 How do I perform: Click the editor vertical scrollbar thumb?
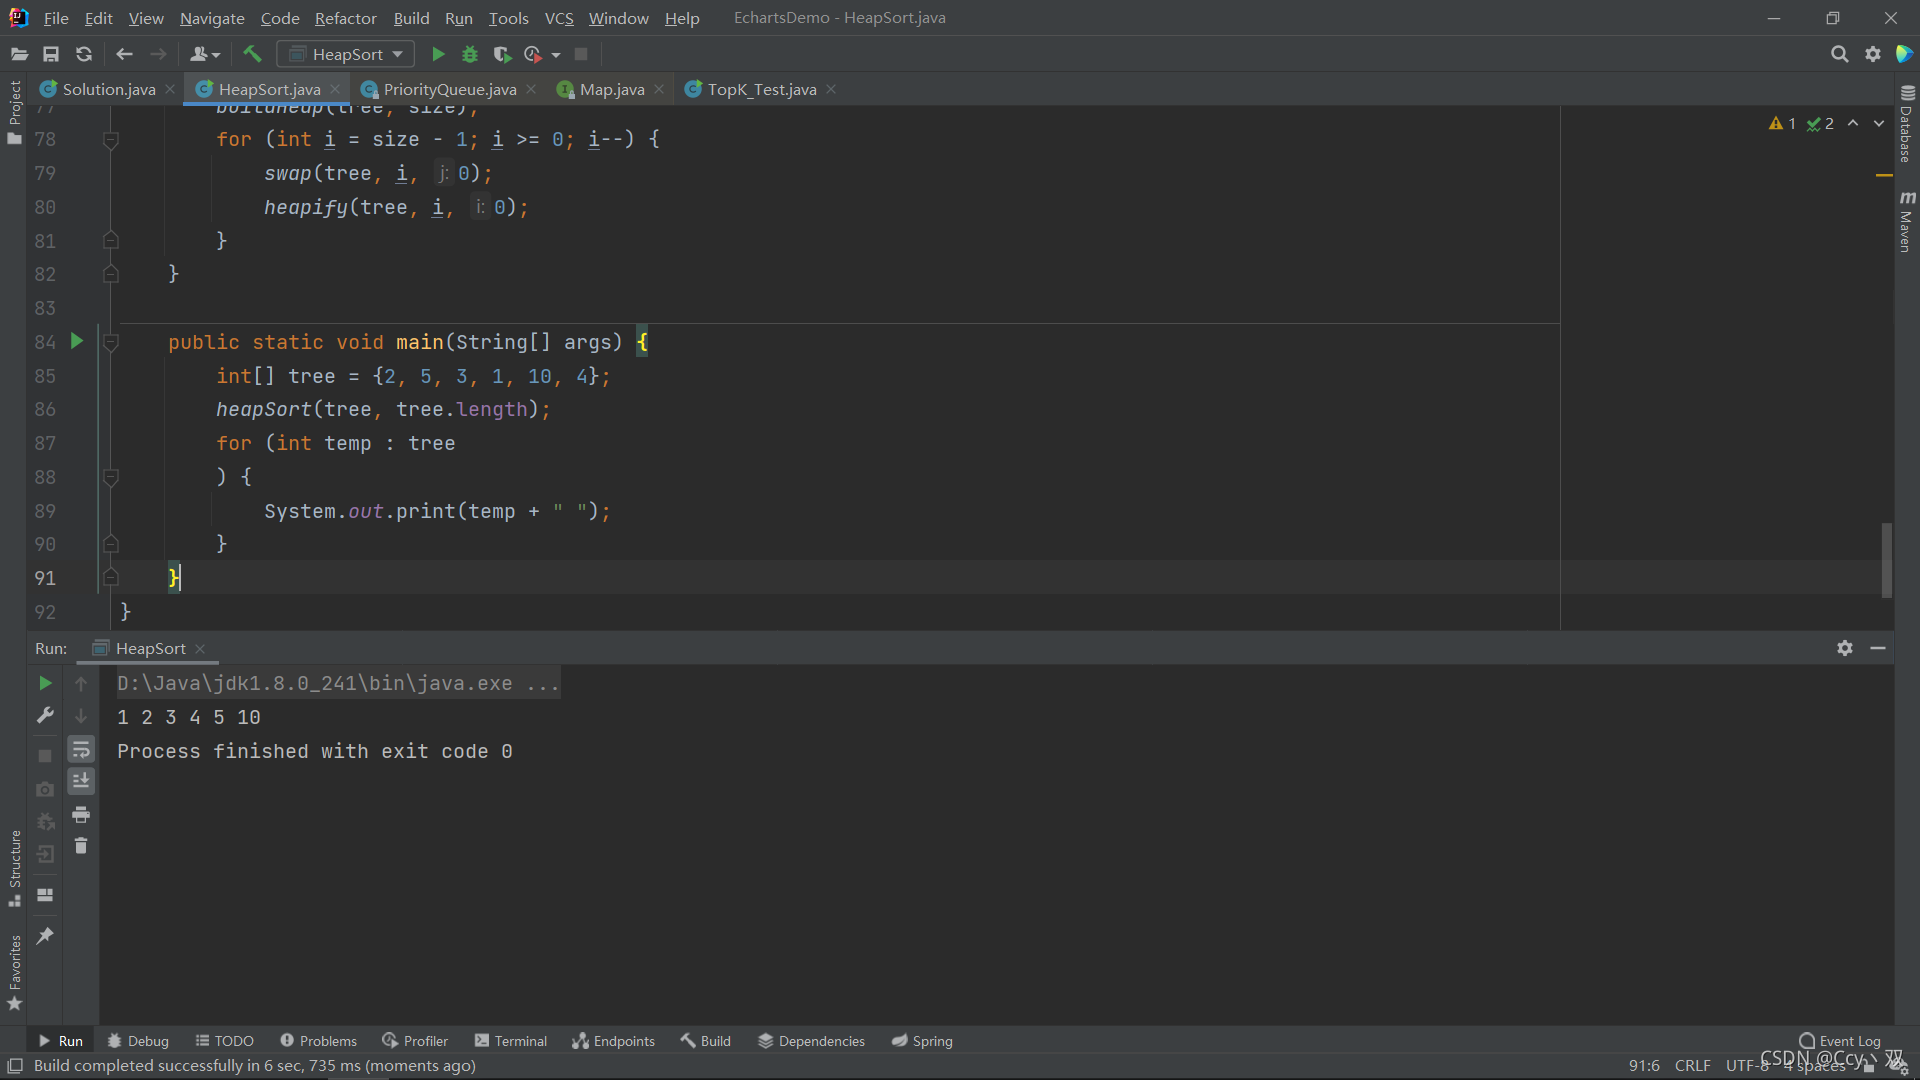point(1887,560)
